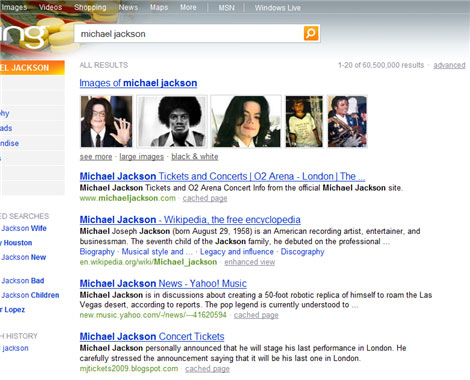Viewport: 470px width, 380px height.
Task: Select Lopez related search
Action: [x=13, y=310]
